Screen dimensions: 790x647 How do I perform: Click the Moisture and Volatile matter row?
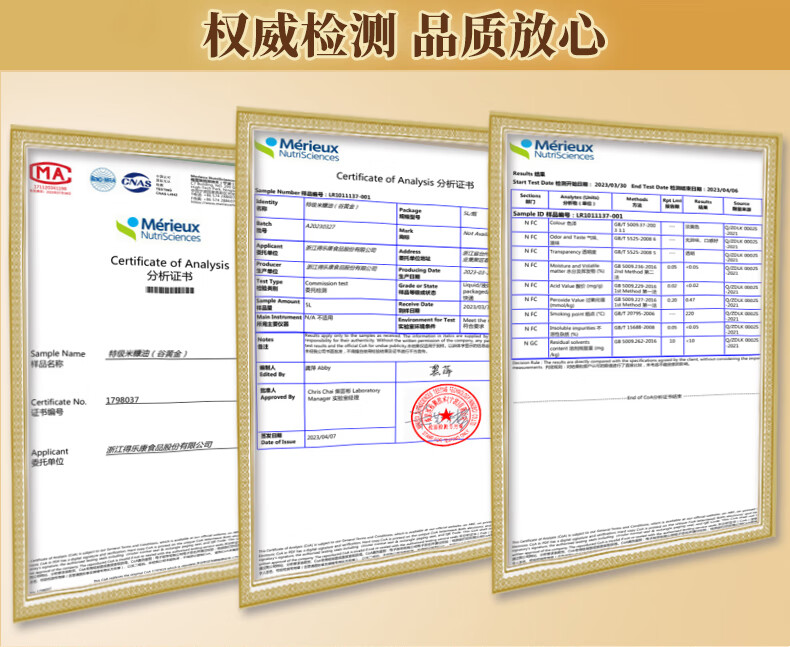[x=636, y=271]
